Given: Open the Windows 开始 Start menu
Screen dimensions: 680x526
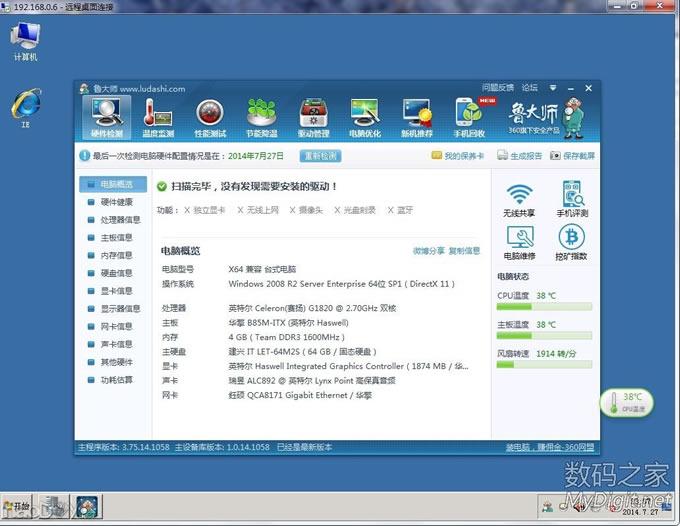Looking at the screenshot, I should click(17, 507).
